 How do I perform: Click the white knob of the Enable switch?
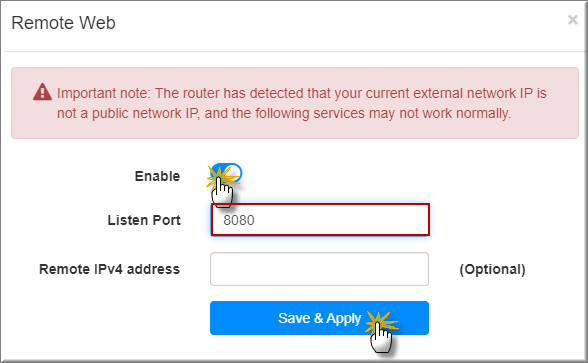(234, 173)
